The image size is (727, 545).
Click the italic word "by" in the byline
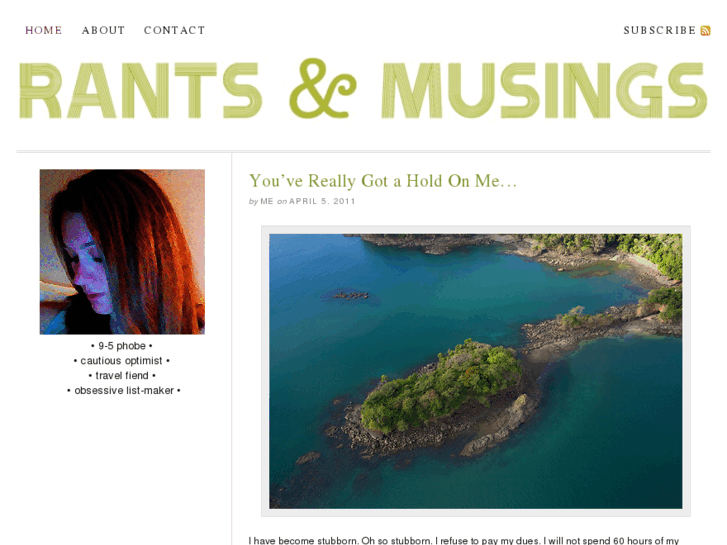click(x=254, y=202)
